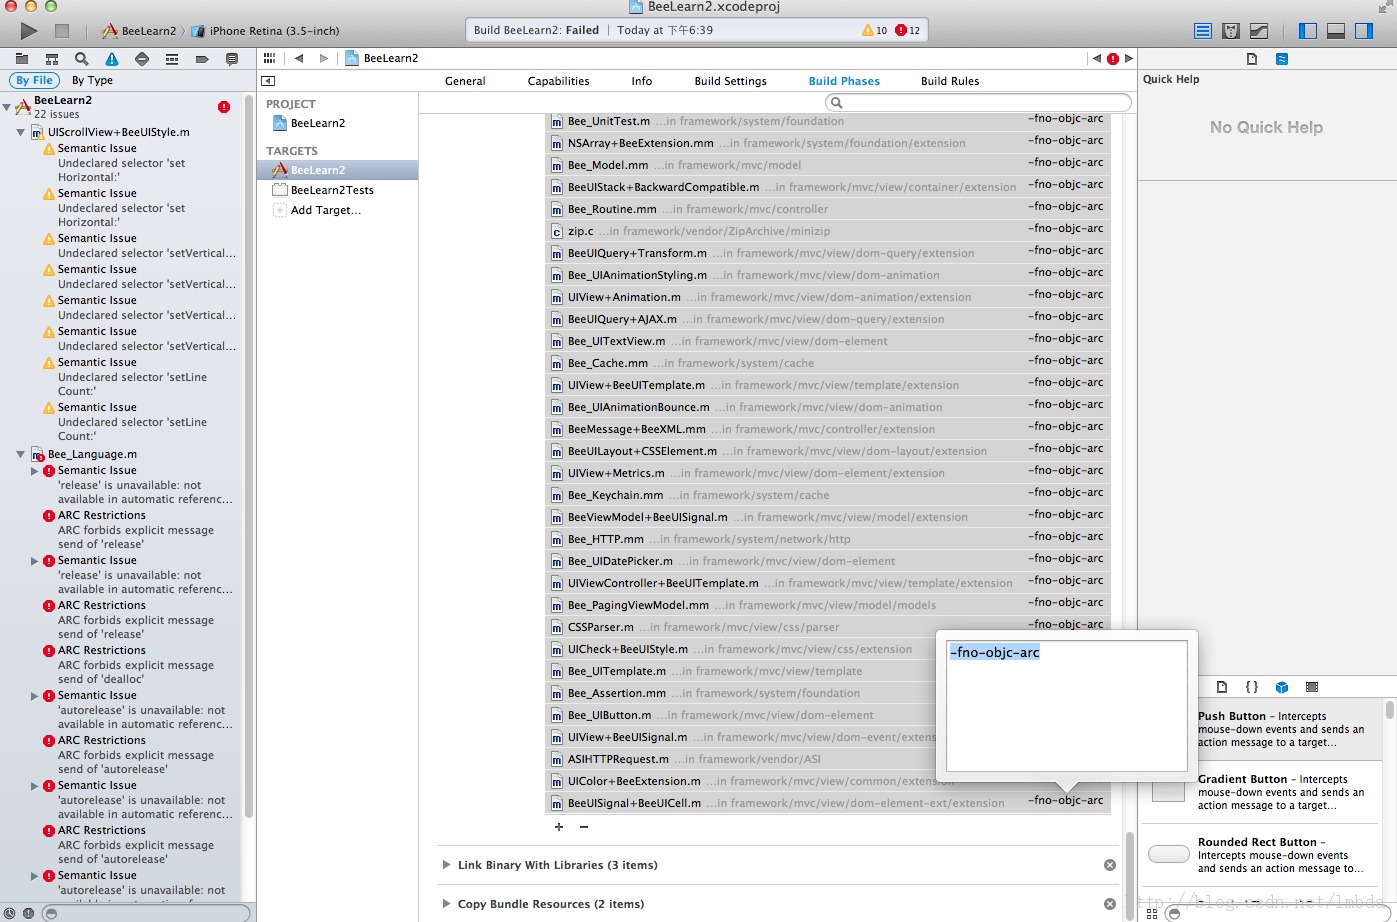The image size is (1397, 922).
Task: Remove selected source file with minus button
Action: [x=584, y=827]
